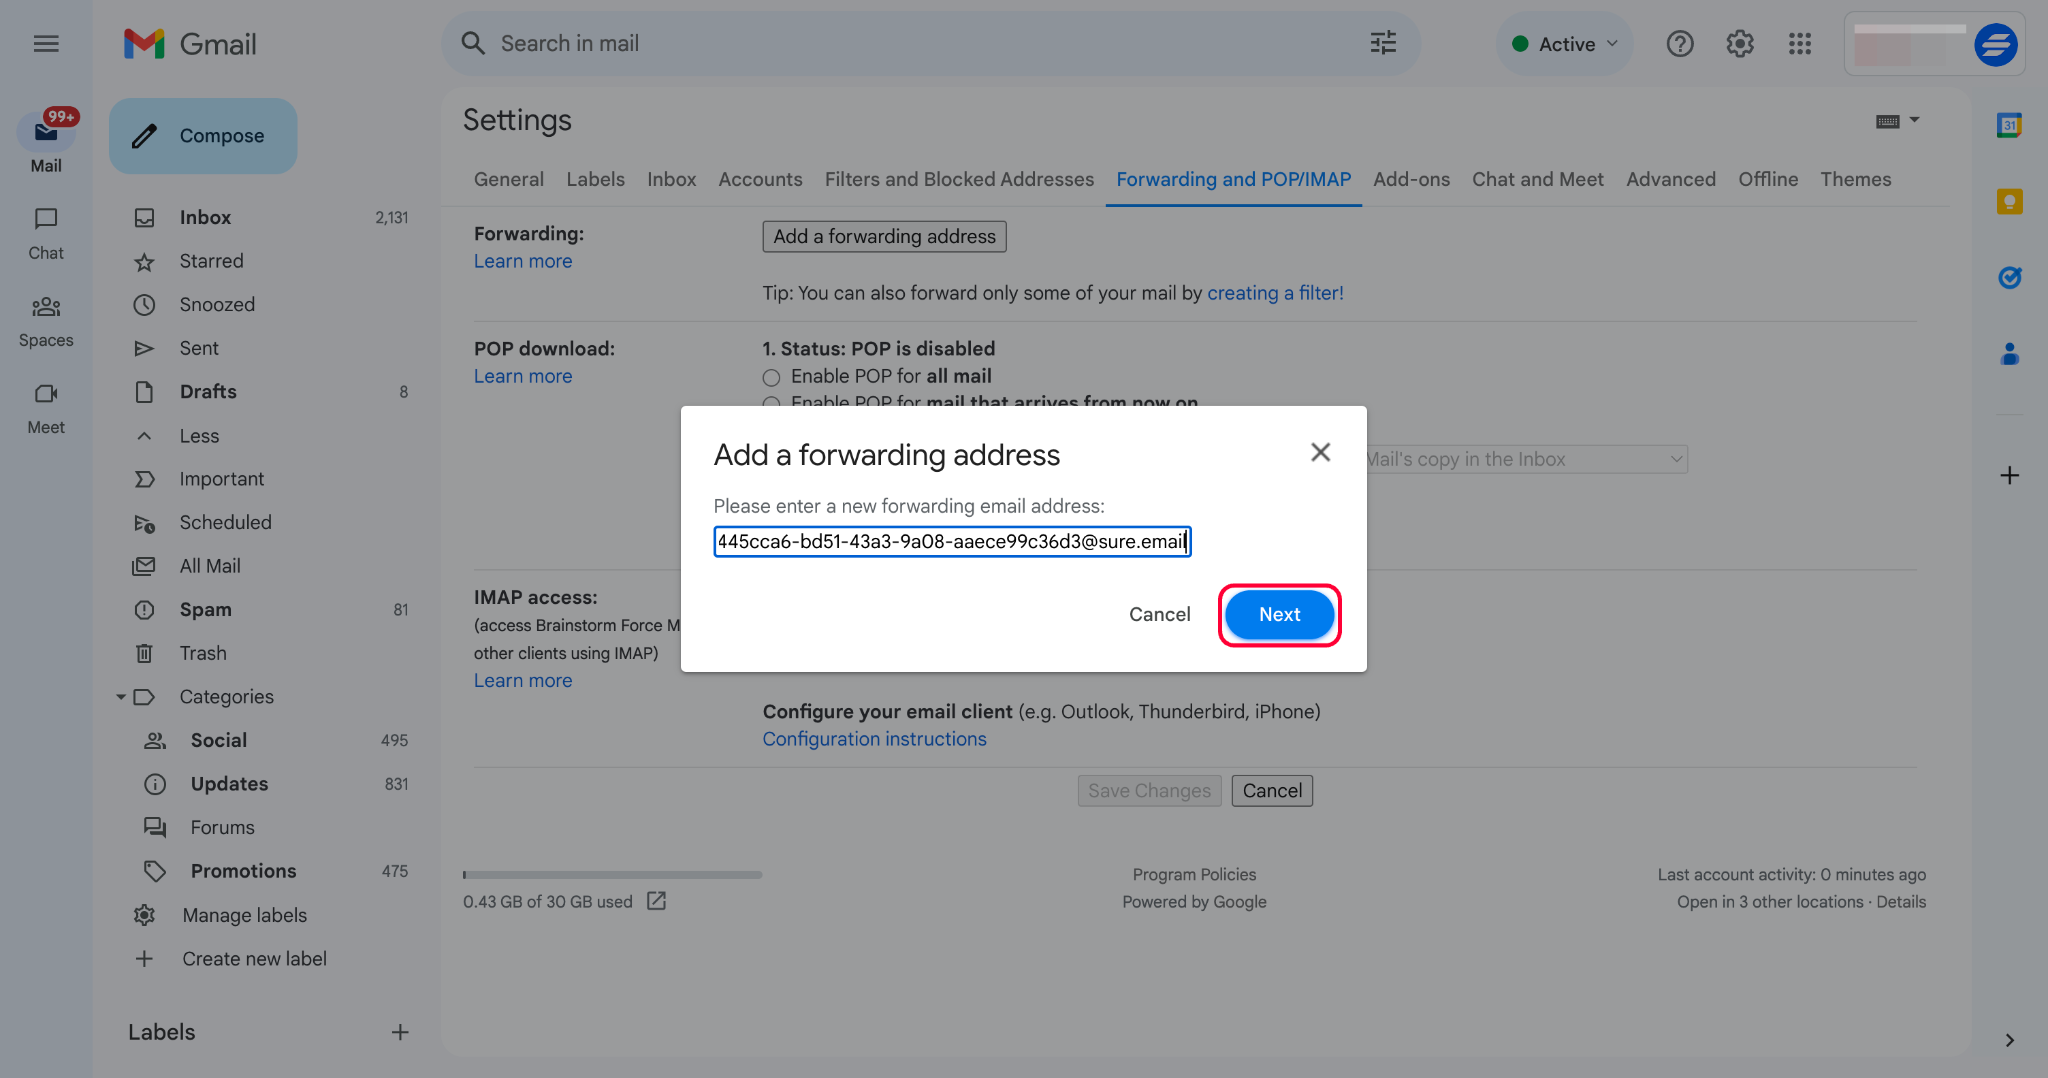Enable POP for all mail
Screen dimensions: 2048x1078
tap(771, 377)
